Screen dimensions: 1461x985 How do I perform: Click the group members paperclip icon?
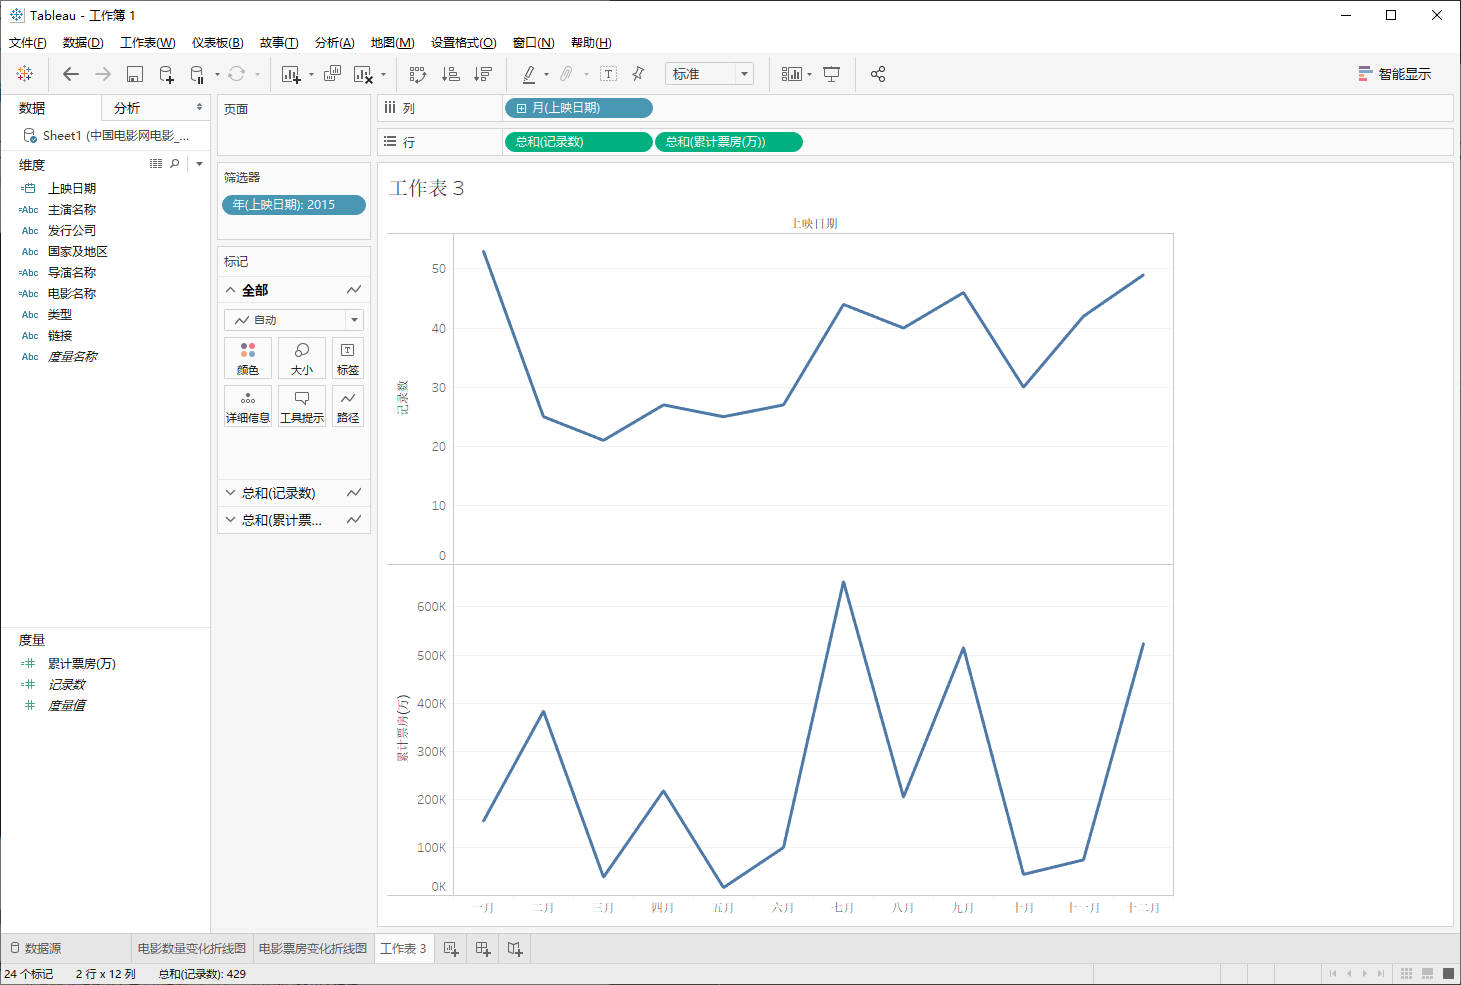566,74
